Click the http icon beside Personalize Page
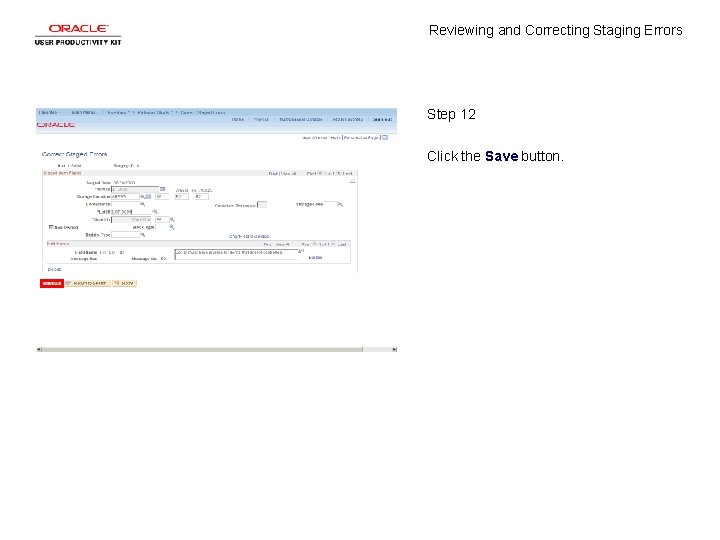This screenshot has height=540, width=720. click(x=385, y=137)
